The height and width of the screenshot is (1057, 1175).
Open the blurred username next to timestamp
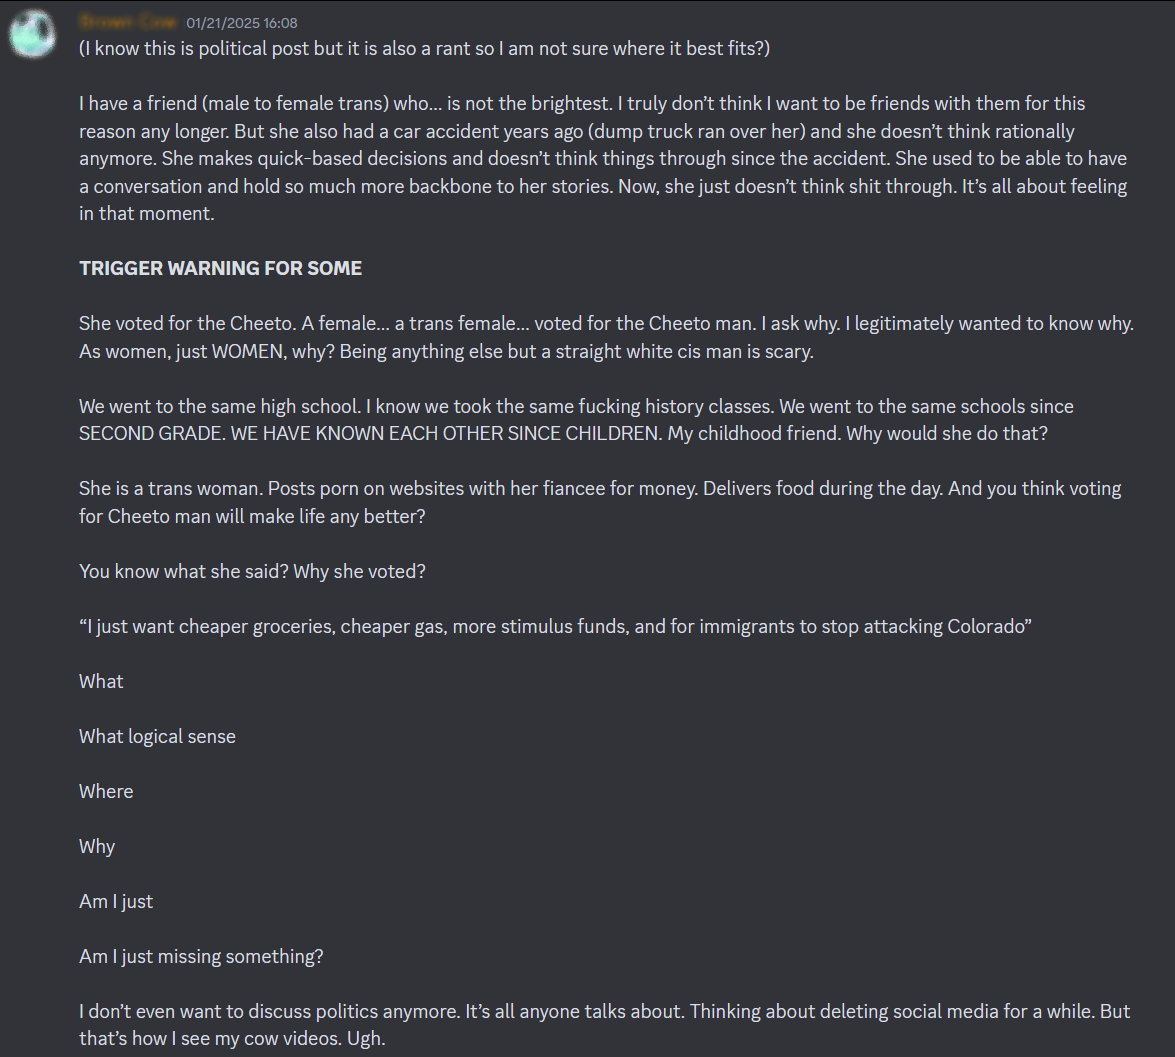click(127, 22)
